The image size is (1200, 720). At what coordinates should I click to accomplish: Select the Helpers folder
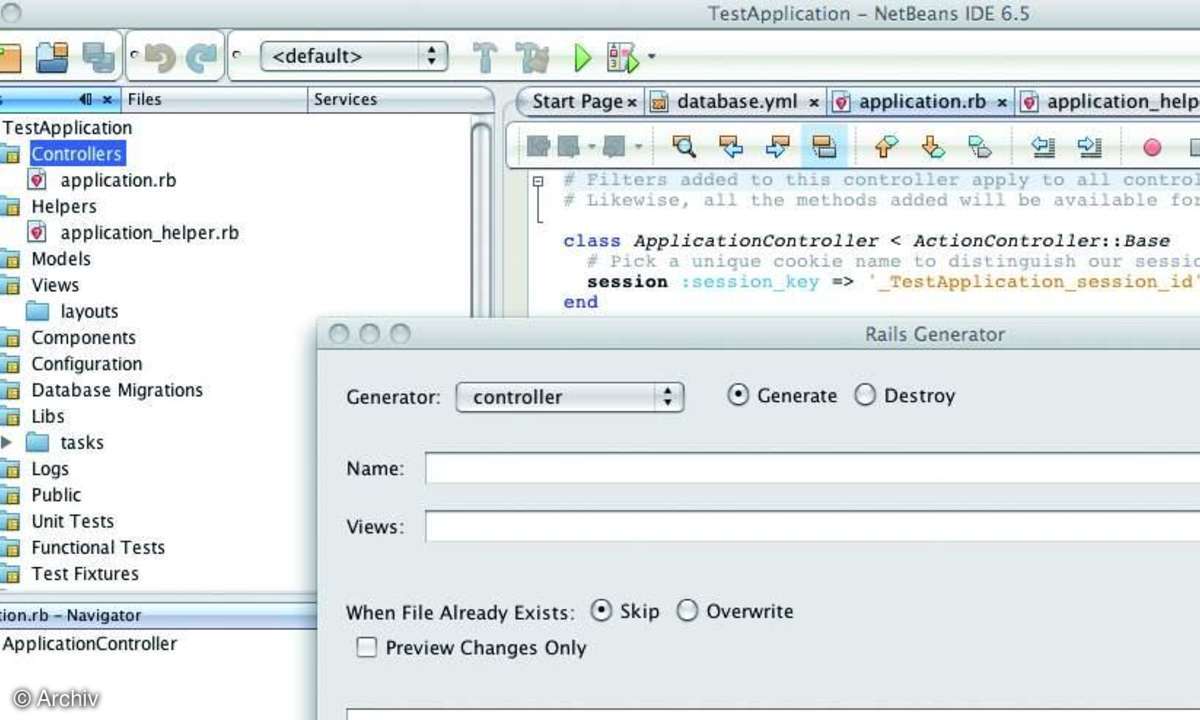click(64, 206)
